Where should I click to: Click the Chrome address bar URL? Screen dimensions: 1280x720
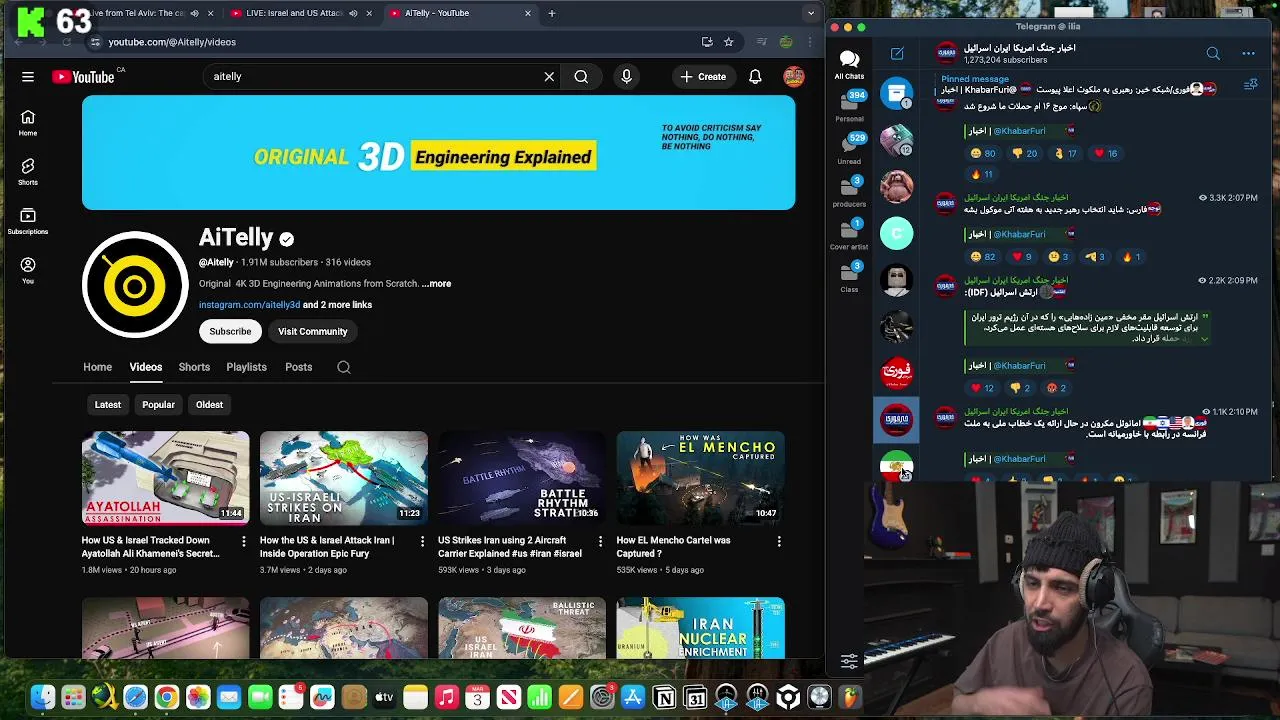172,42
